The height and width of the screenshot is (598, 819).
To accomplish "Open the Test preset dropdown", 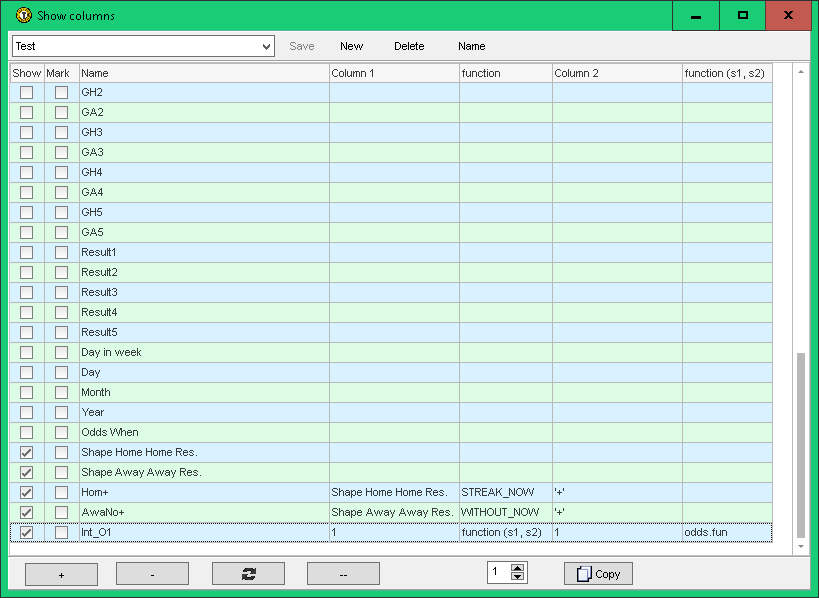I will (x=265, y=46).
